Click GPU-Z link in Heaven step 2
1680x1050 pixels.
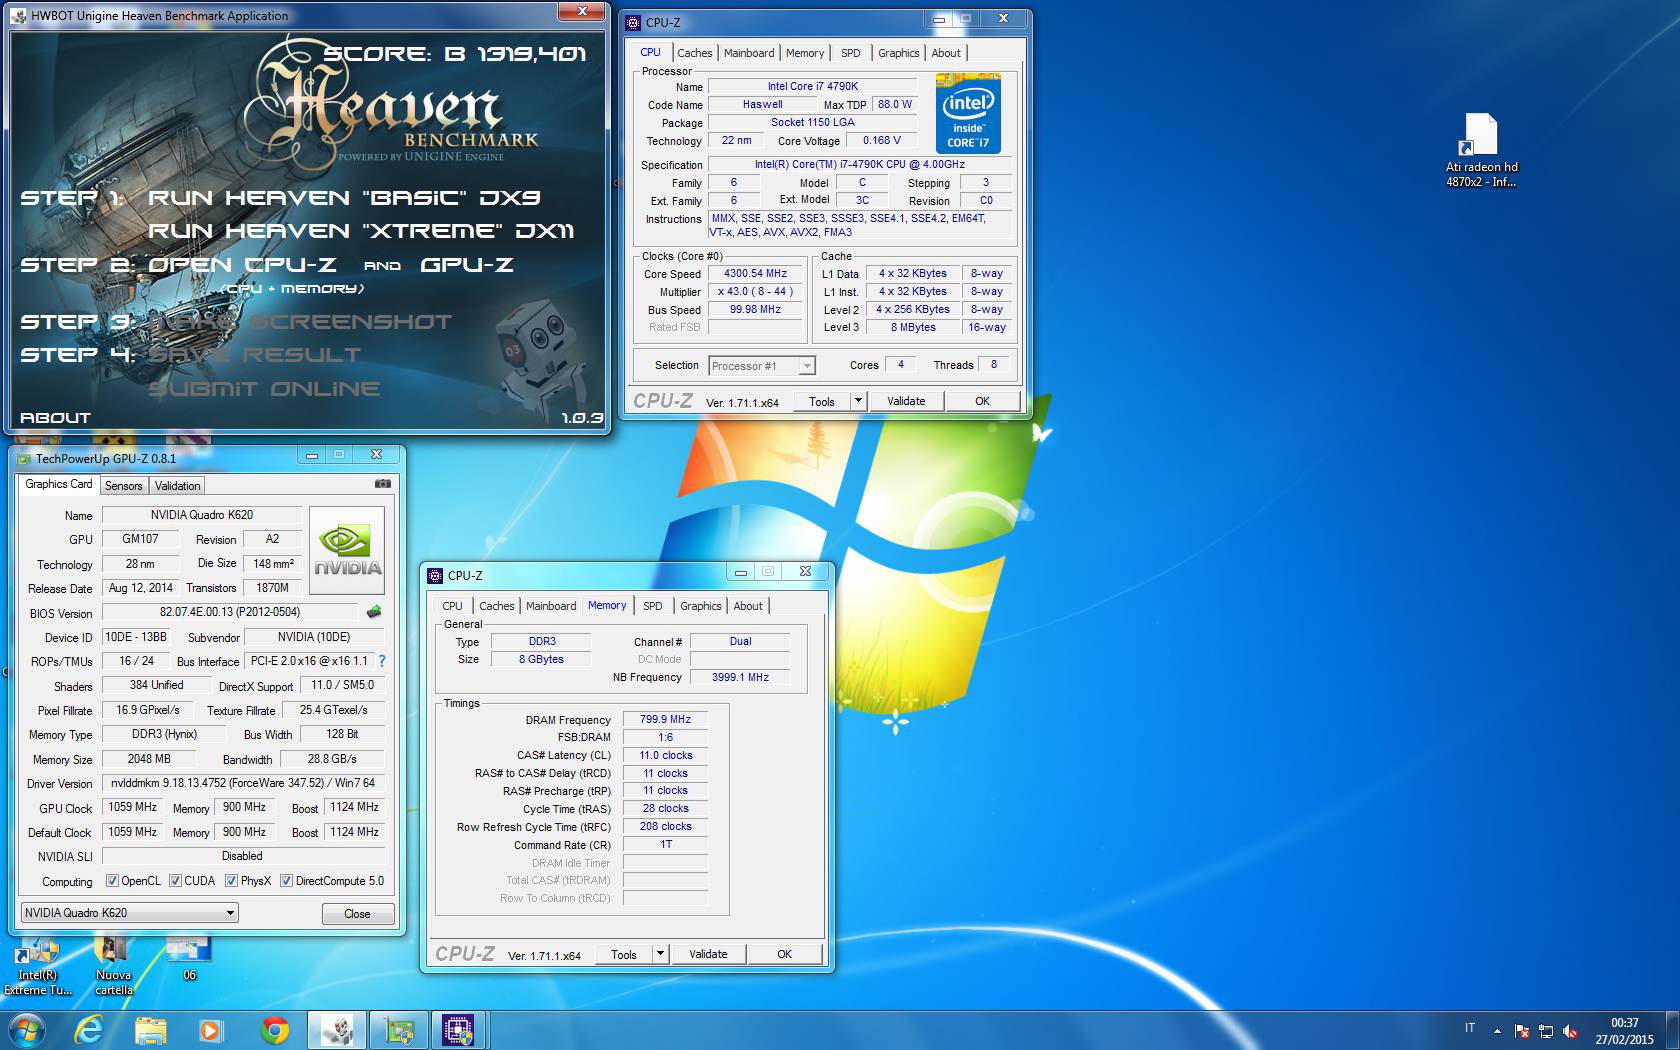coord(467,265)
